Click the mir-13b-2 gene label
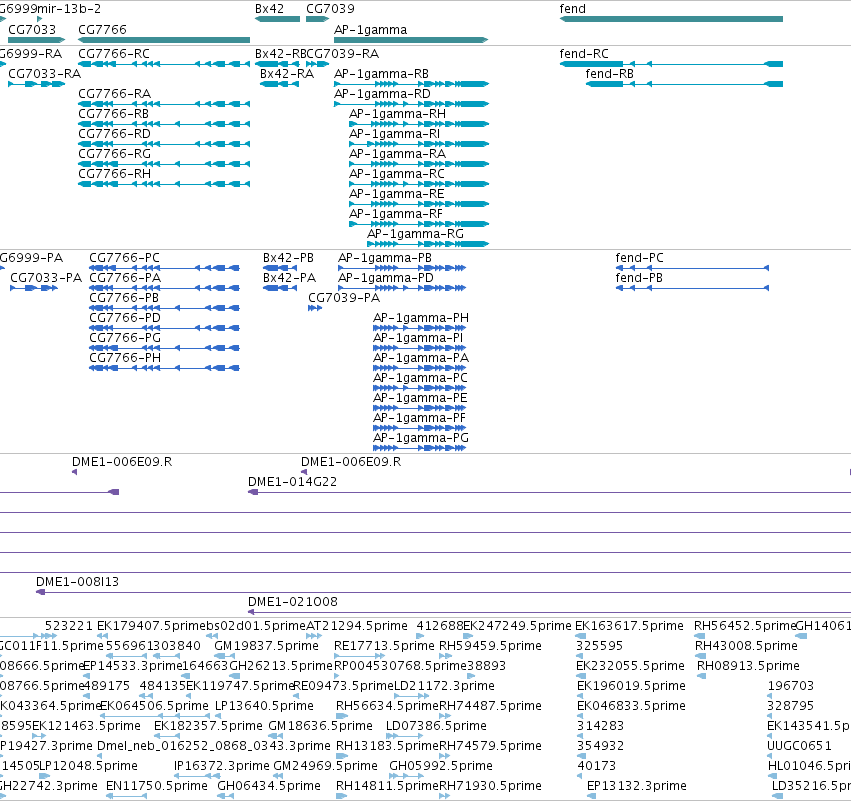The width and height of the screenshot is (851, 801). pos(69,9)
